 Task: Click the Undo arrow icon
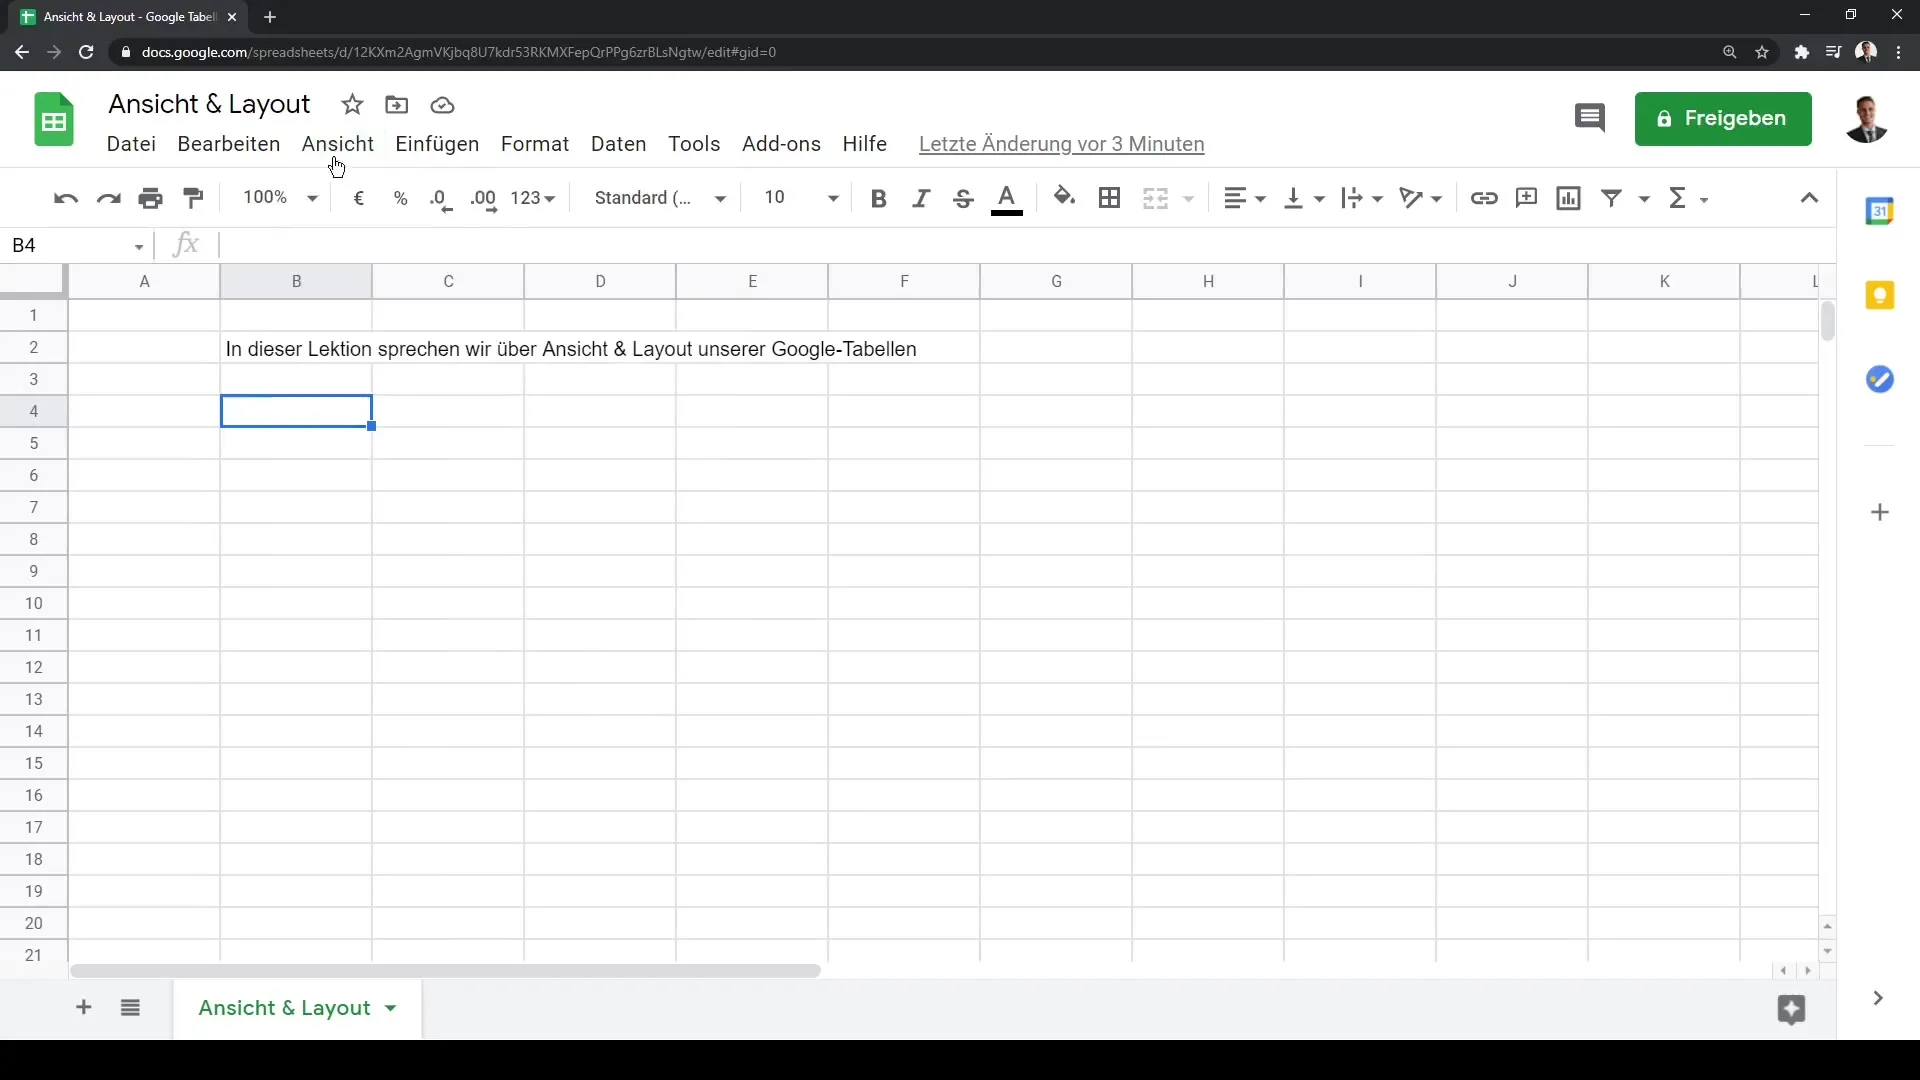click(66, 198)
